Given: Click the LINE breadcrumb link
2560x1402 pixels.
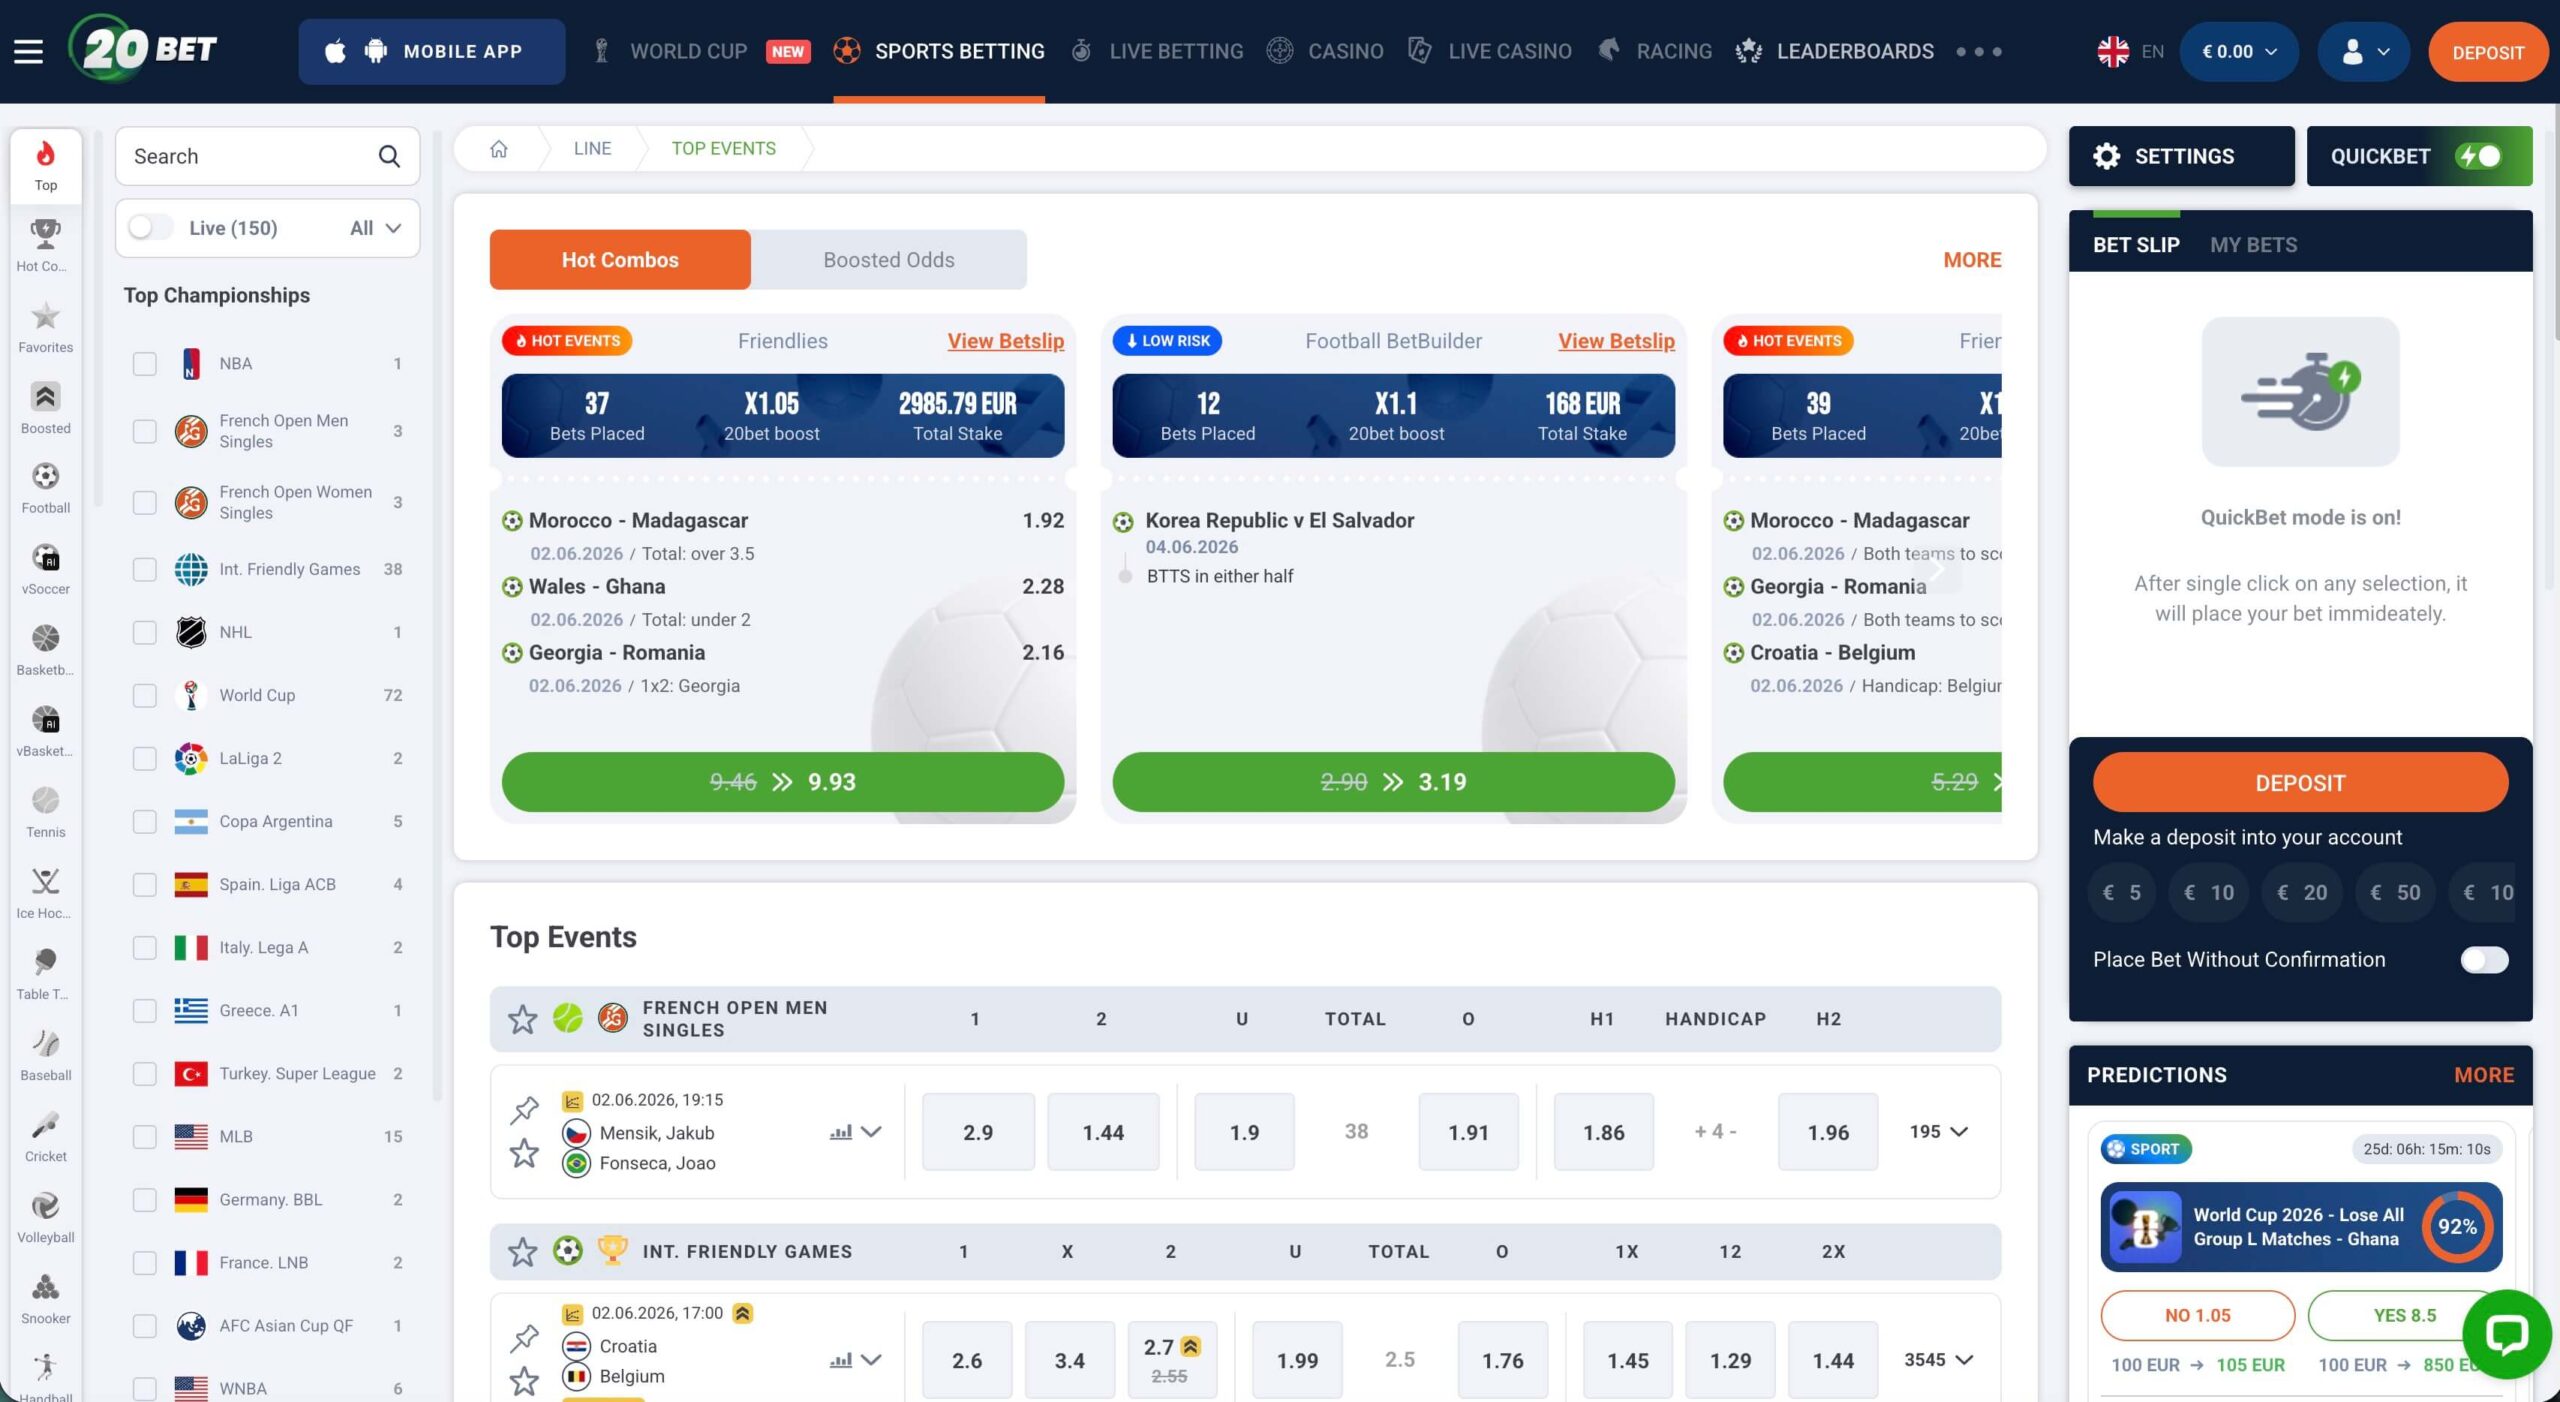Looking at the screenshot, I should [592, 148].
